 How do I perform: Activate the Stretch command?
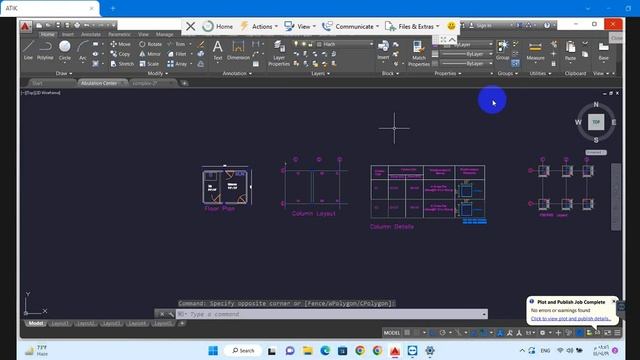(122, 64)
